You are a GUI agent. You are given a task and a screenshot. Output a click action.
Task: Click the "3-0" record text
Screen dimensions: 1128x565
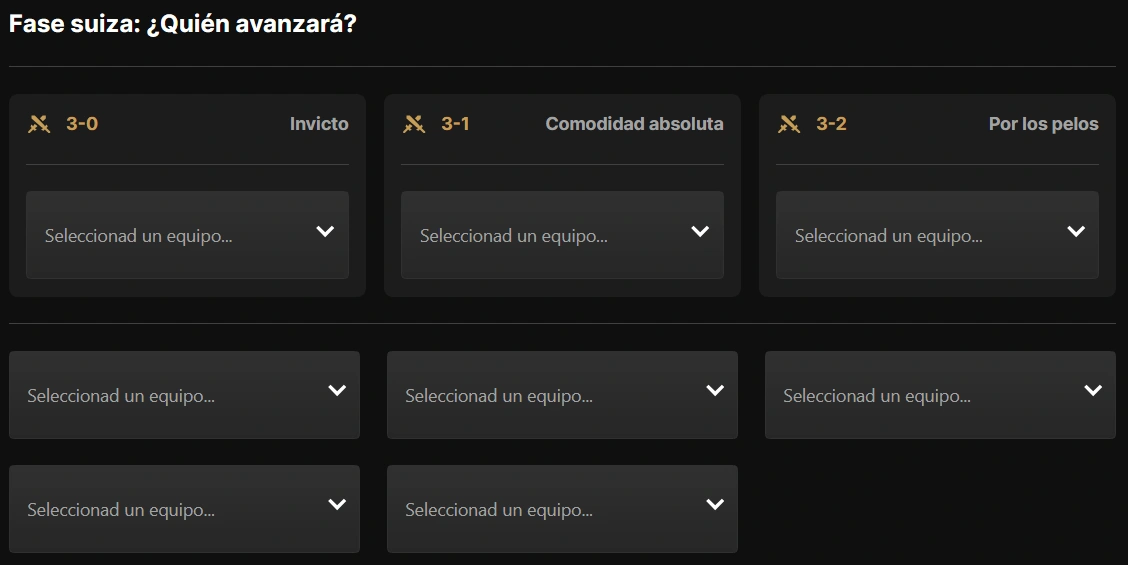click(x=82, y=124)
